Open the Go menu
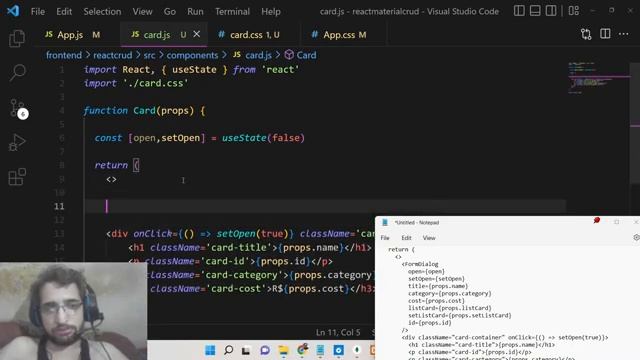Screen dimensions: 640x360 click(x=170, y=11)
